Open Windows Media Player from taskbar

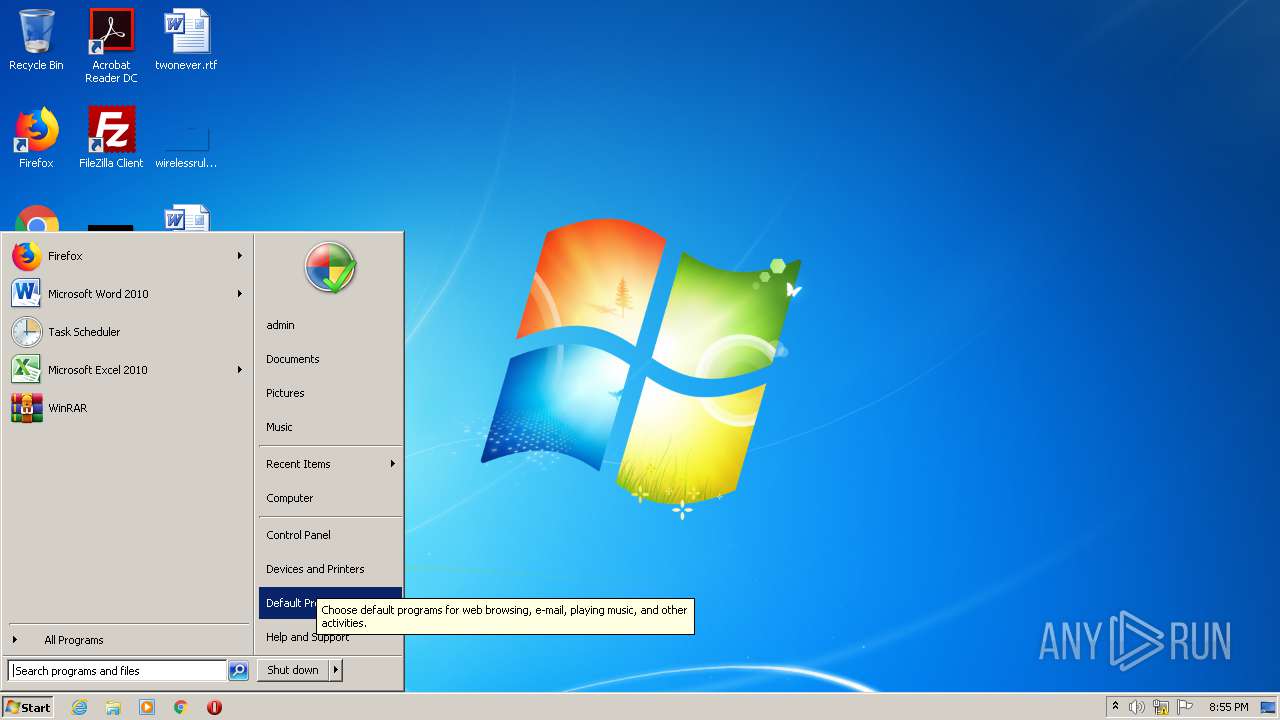[x=147, y=707]
